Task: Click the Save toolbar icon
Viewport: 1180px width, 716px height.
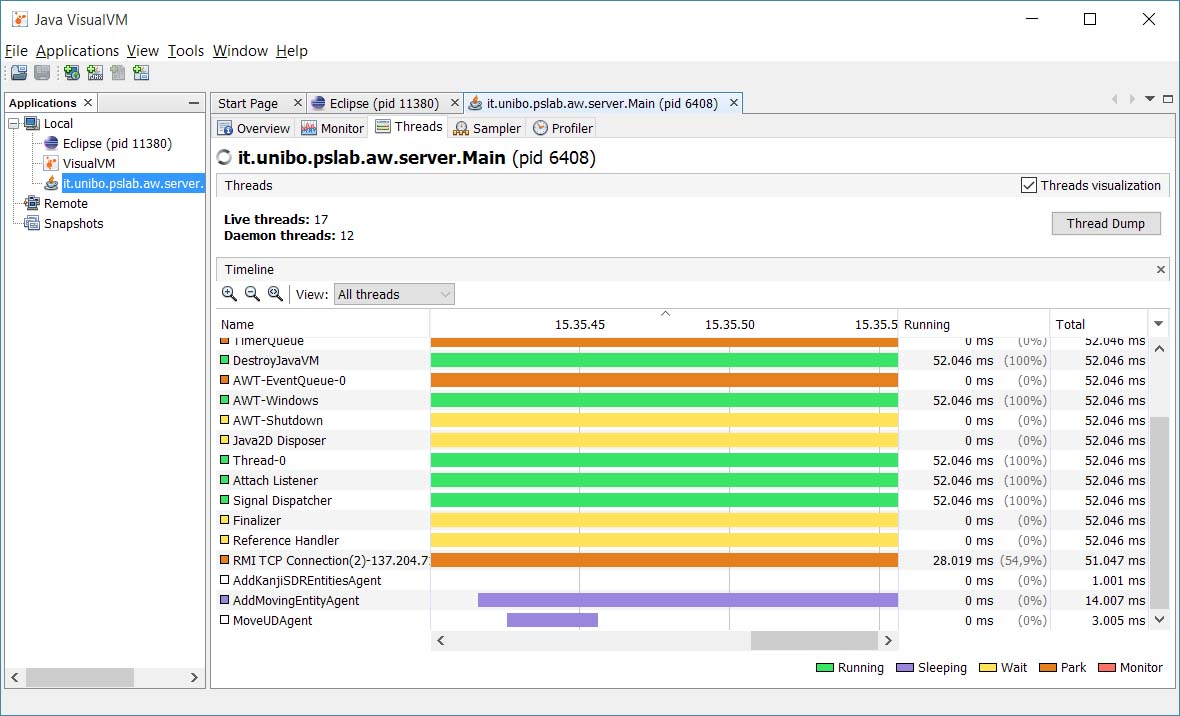Action: point(42,73)
